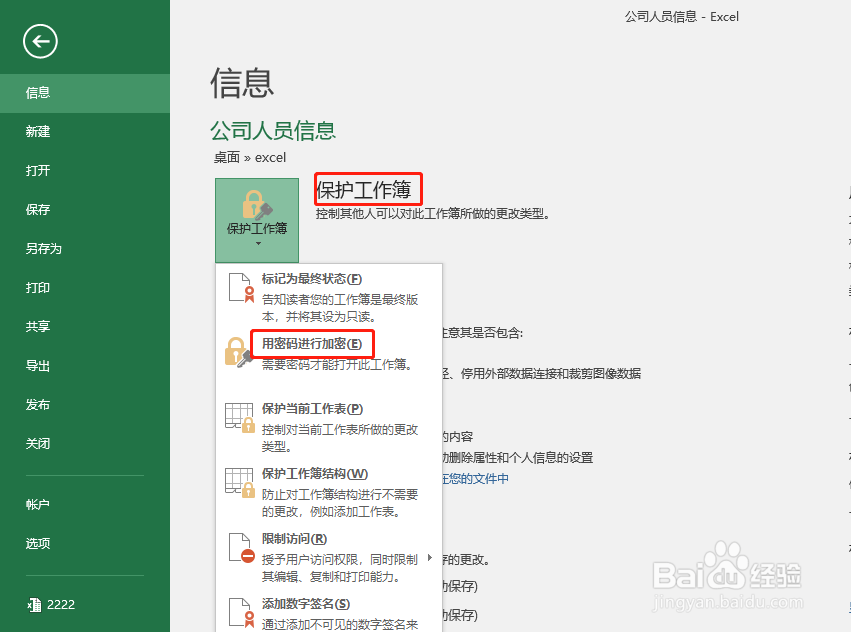Open the 选项 settings entry
851x632 pixels.
[x=38, y=543]
